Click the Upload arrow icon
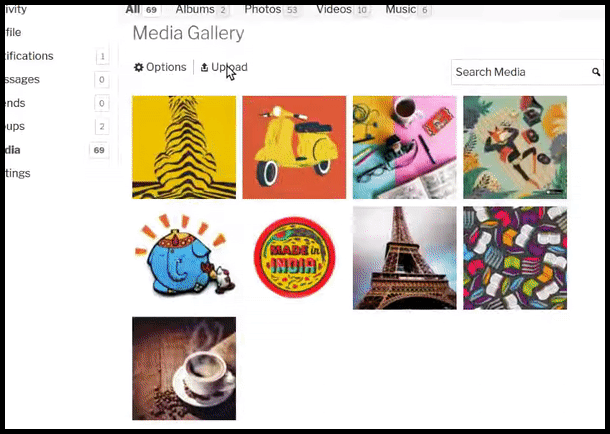 pos(204,67)
